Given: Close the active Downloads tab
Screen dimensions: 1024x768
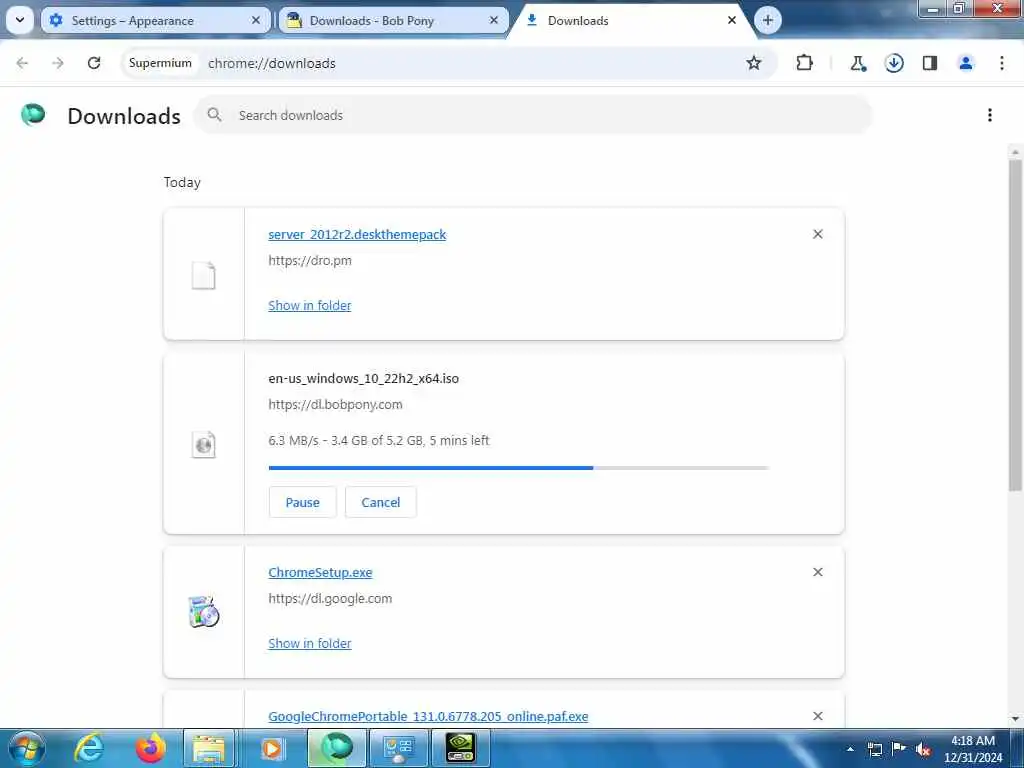Looking at the screenshot, I should 732,20.
